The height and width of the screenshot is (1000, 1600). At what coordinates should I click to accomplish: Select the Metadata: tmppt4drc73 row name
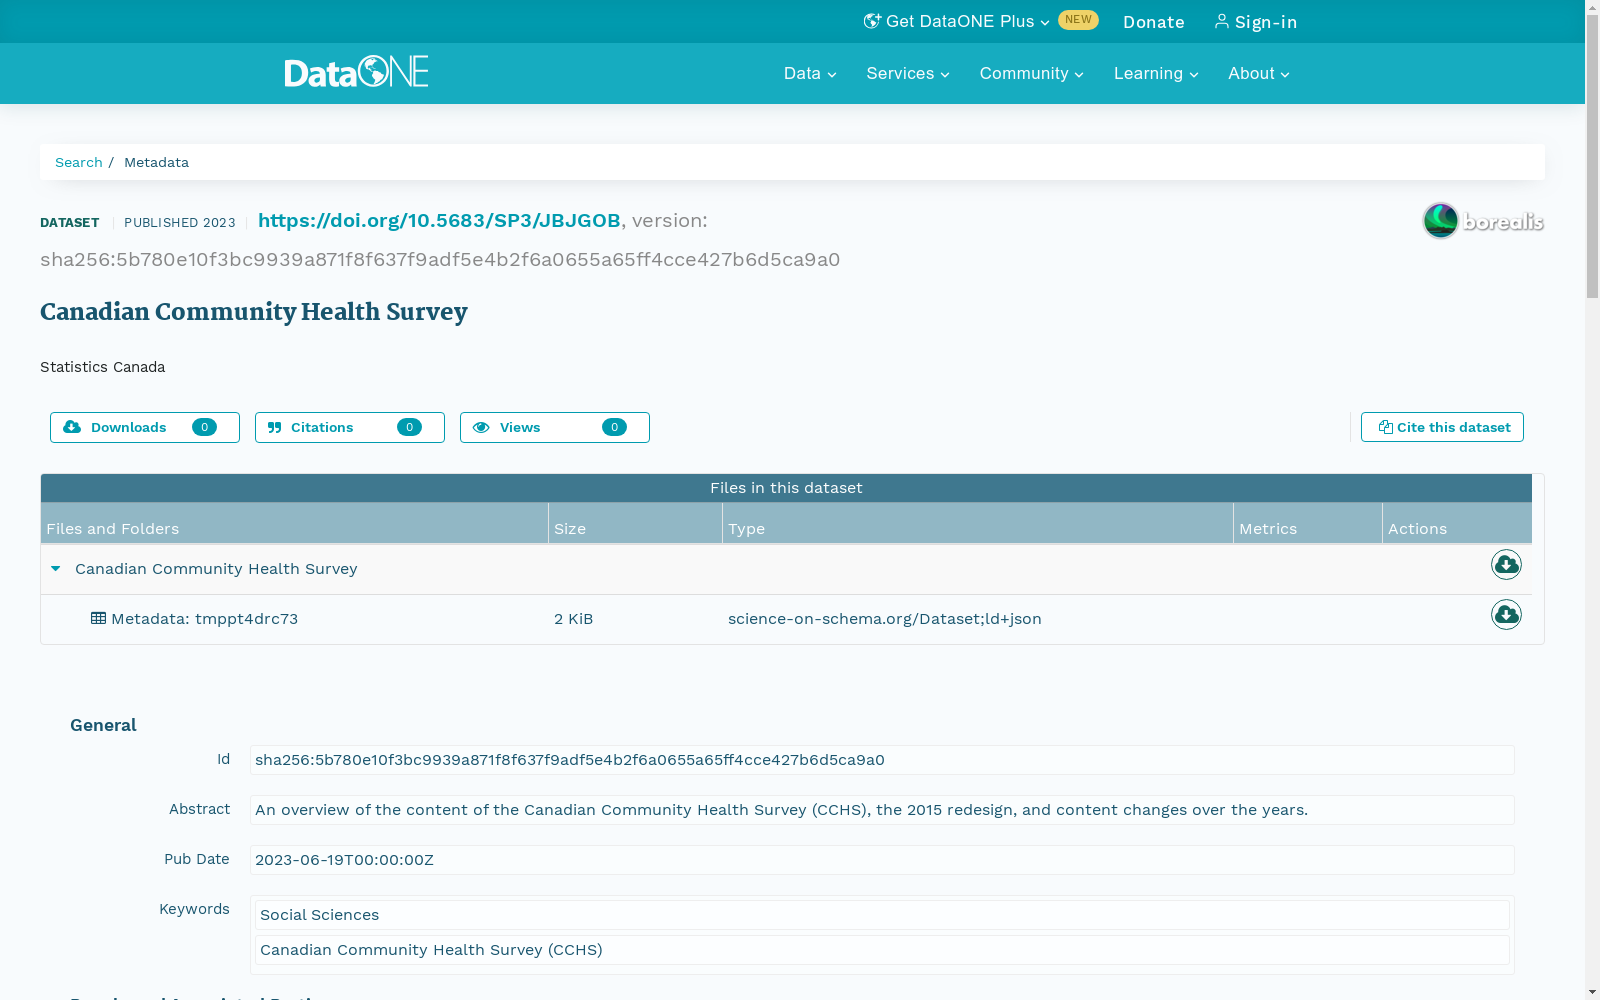tap(204, 619)
